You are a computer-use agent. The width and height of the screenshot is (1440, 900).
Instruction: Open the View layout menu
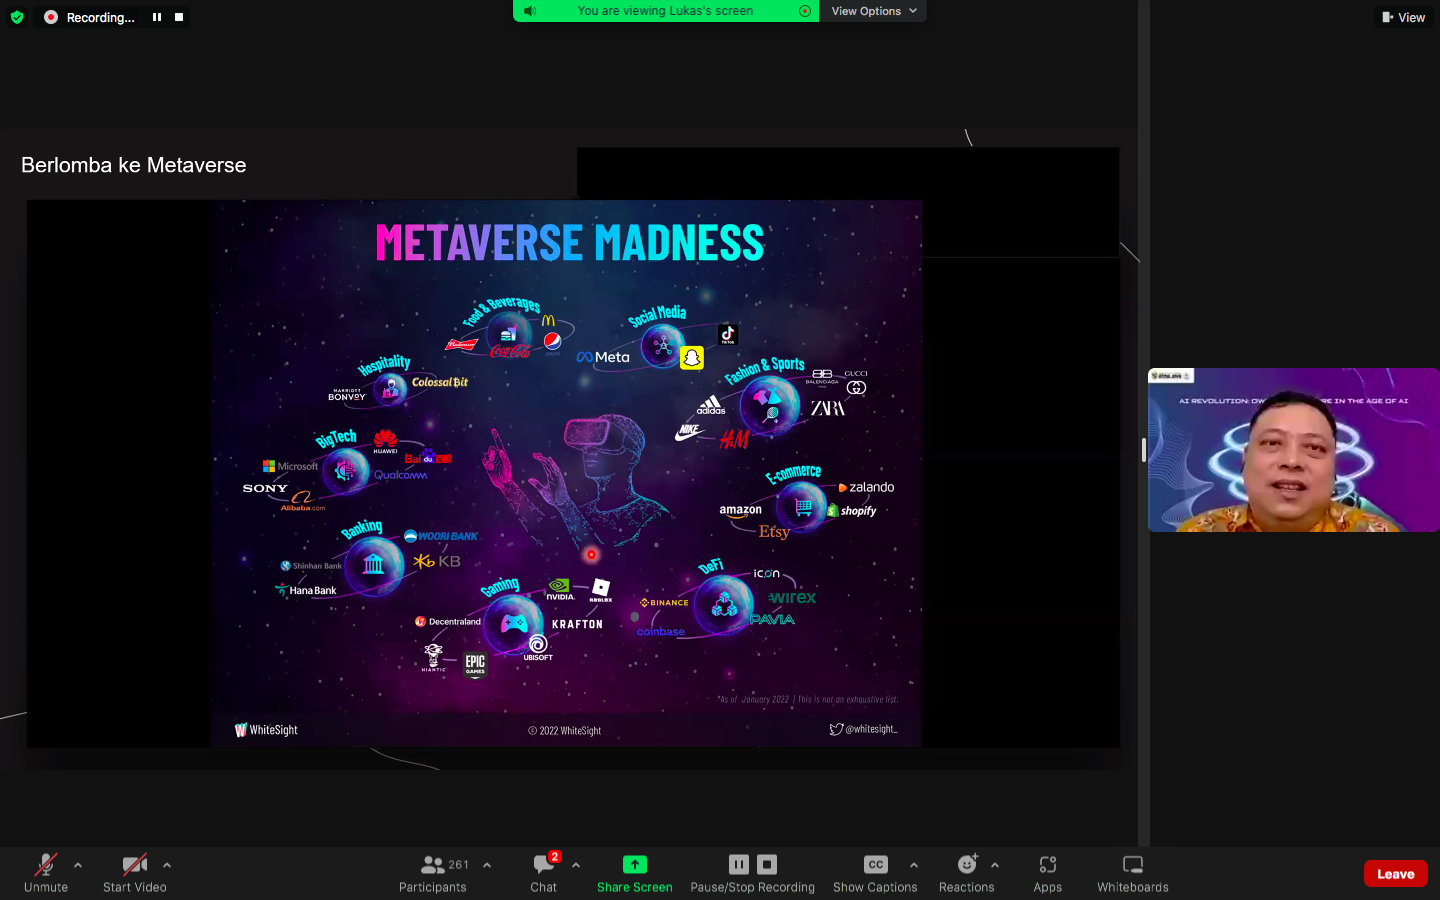tap(1403, 17)
